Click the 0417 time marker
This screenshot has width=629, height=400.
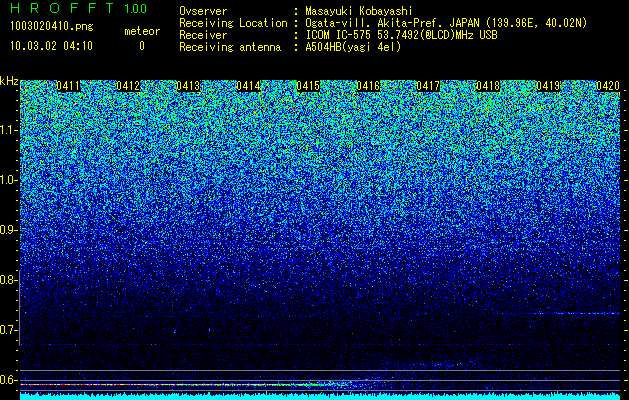pos(428,86)
